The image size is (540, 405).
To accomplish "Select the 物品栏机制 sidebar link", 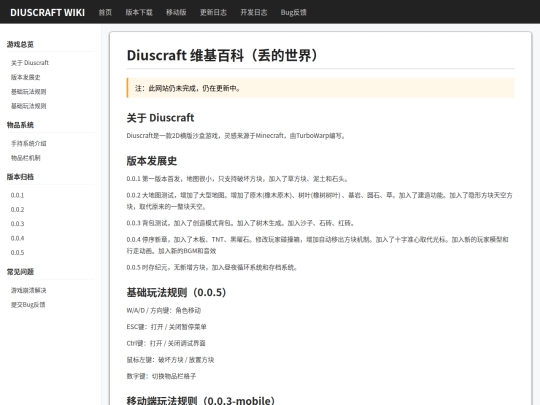I will [x=25, y=158].
